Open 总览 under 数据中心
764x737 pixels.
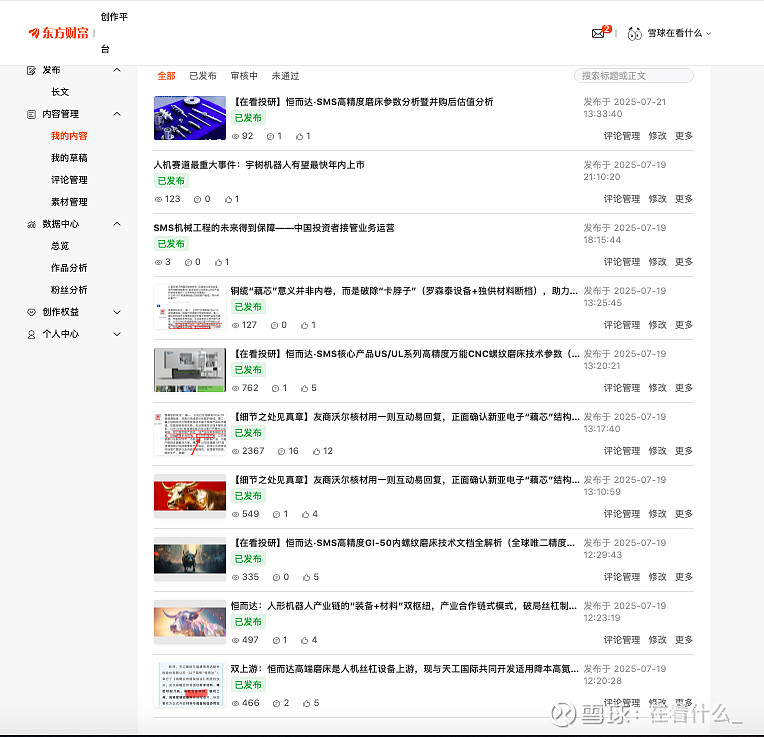point(60,246)
